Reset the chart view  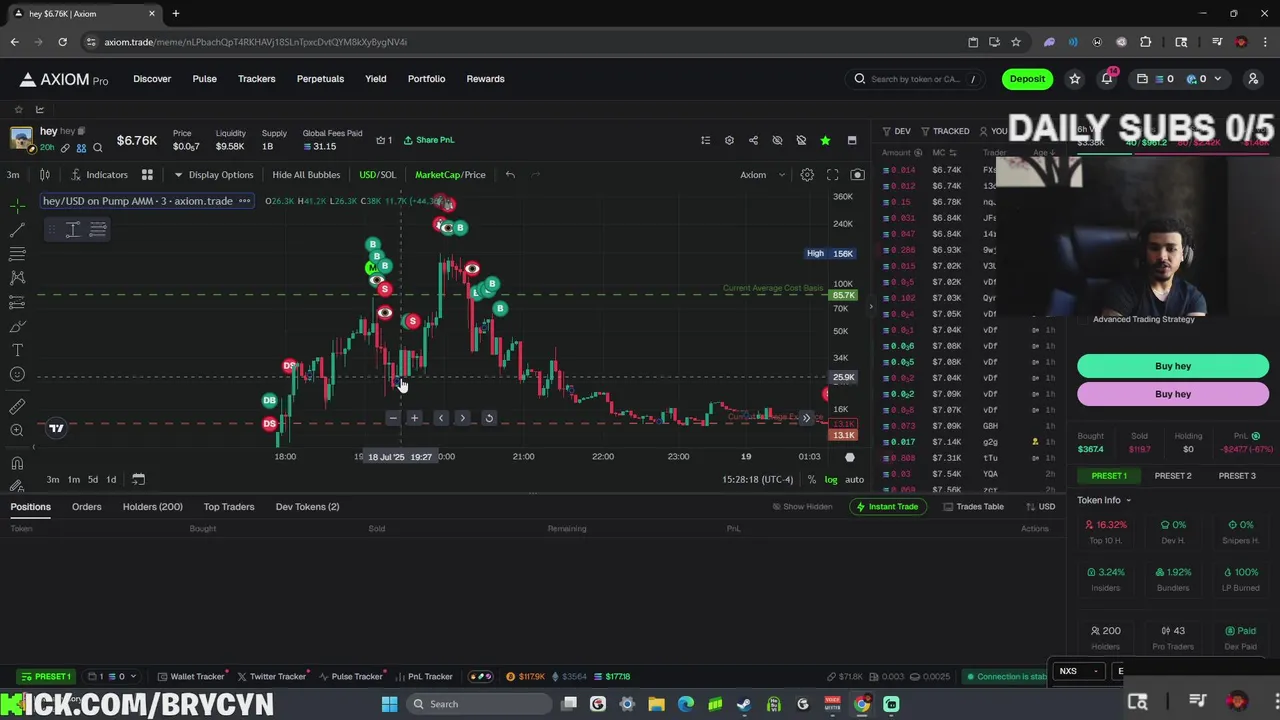click(x=489, y=418)
